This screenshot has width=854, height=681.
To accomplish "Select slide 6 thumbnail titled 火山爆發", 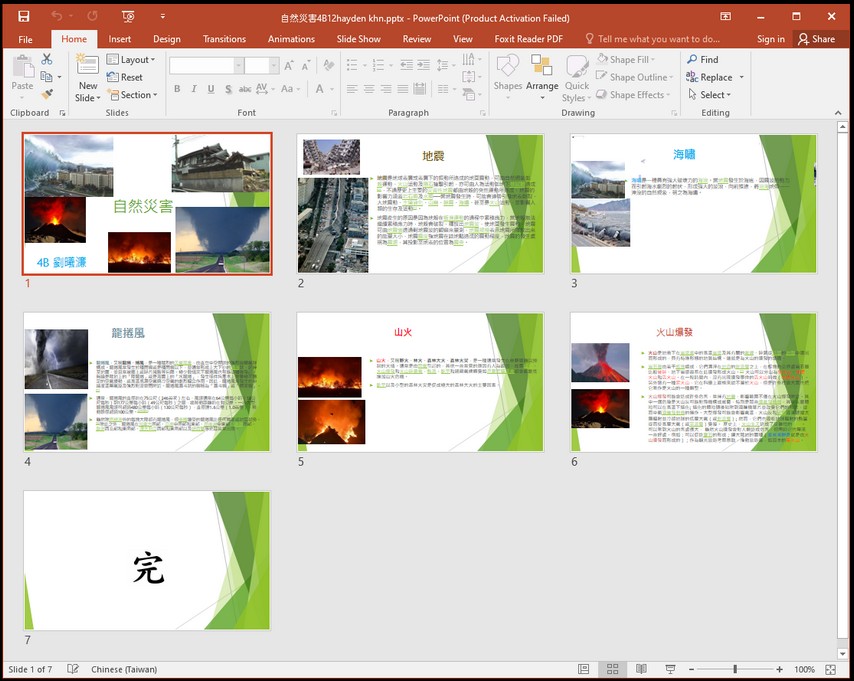I will click(x=693, y=382).
